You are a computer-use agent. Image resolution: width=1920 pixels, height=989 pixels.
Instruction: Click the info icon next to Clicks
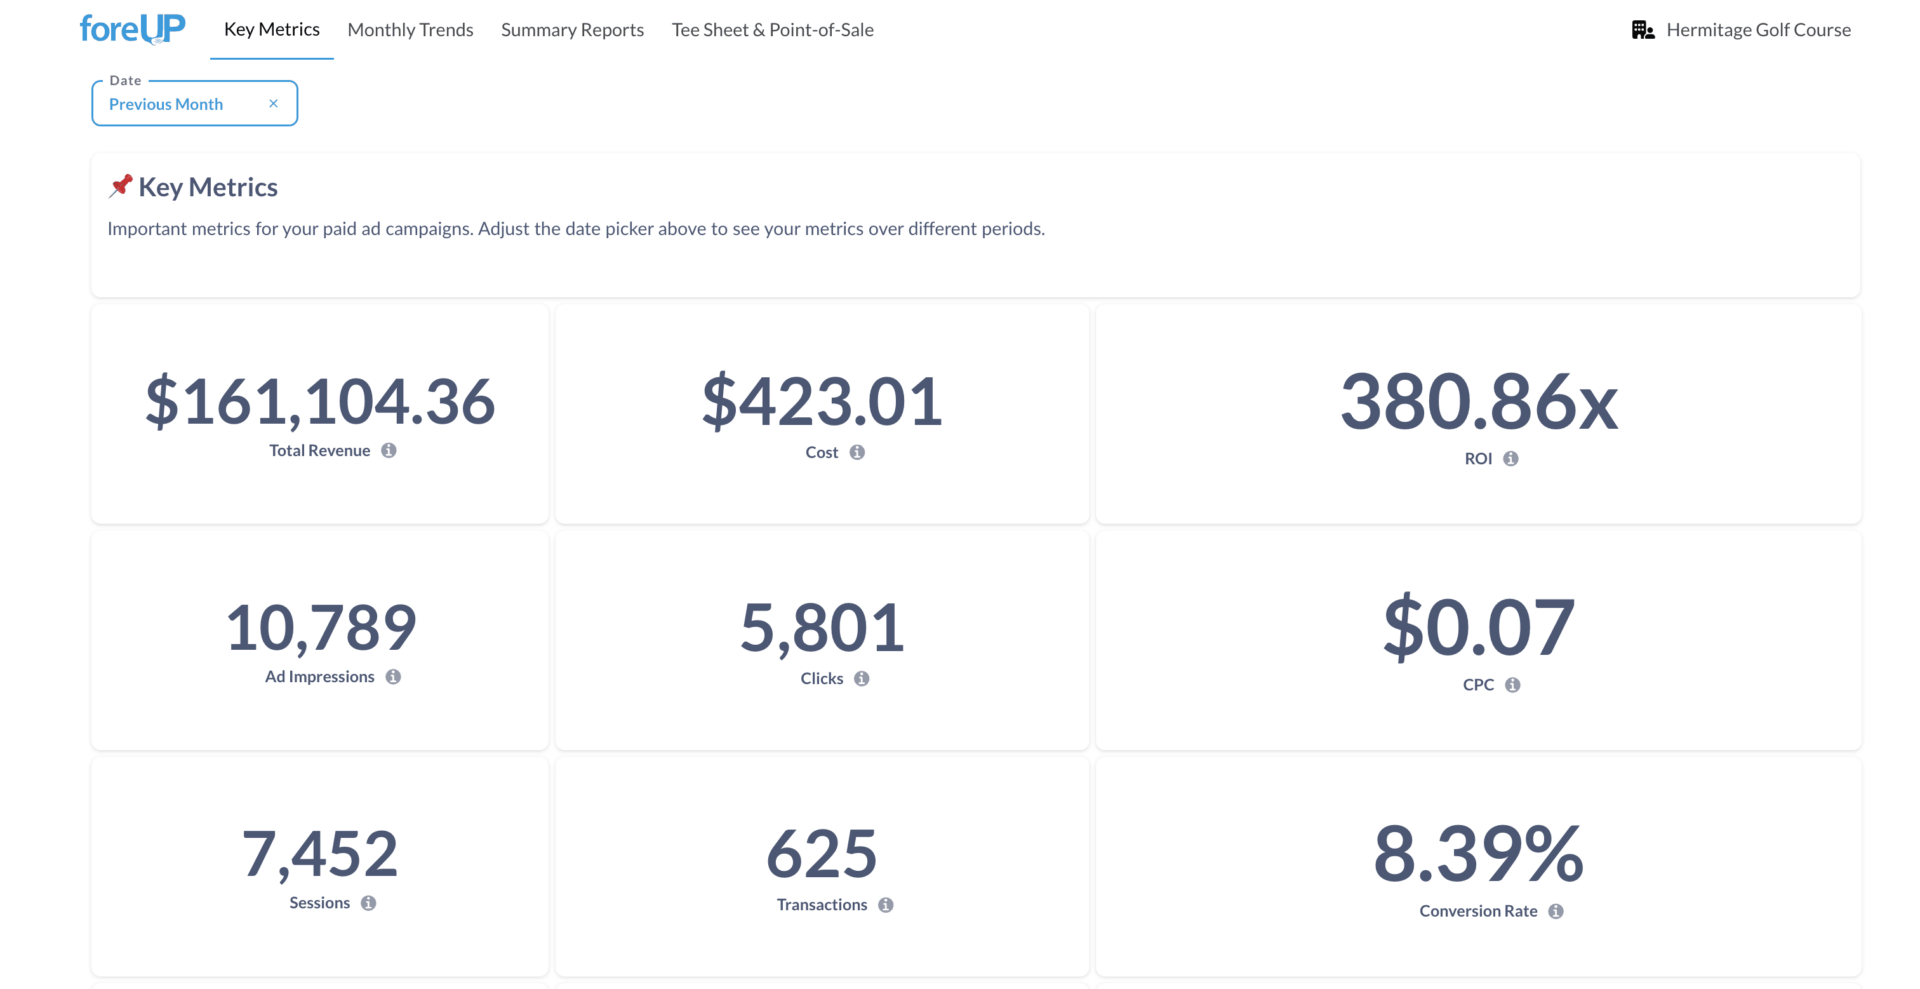tap(861, 679)
